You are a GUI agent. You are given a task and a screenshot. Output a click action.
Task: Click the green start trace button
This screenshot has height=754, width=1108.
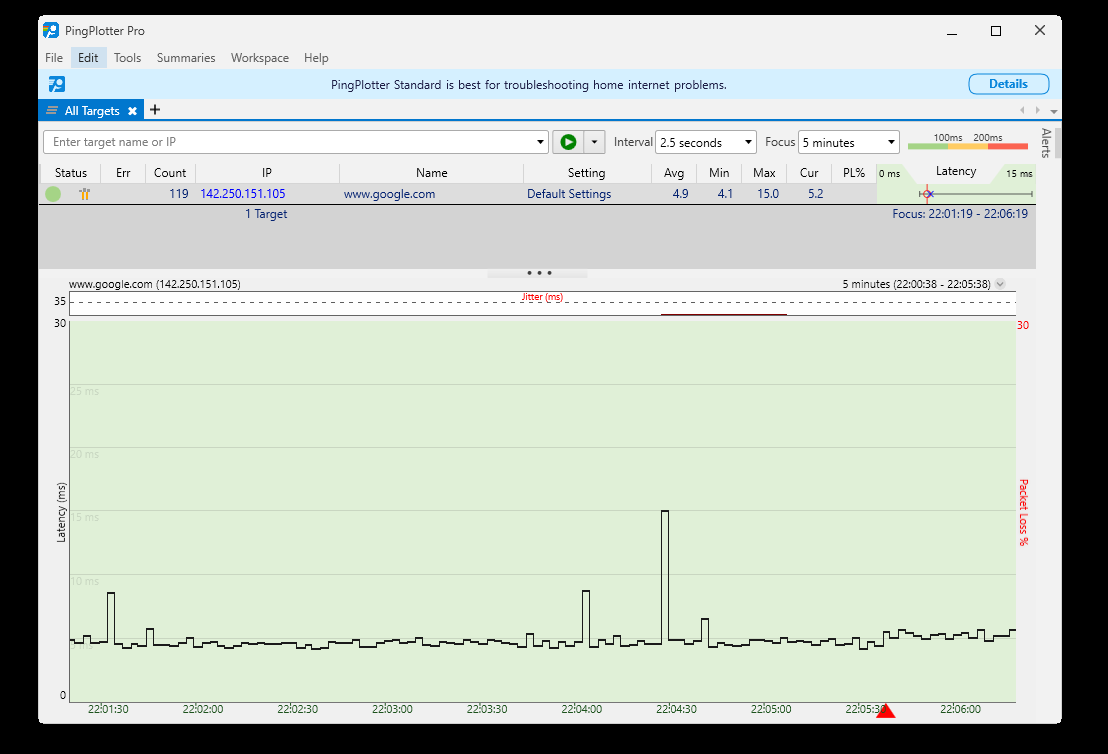coord(568,142)
